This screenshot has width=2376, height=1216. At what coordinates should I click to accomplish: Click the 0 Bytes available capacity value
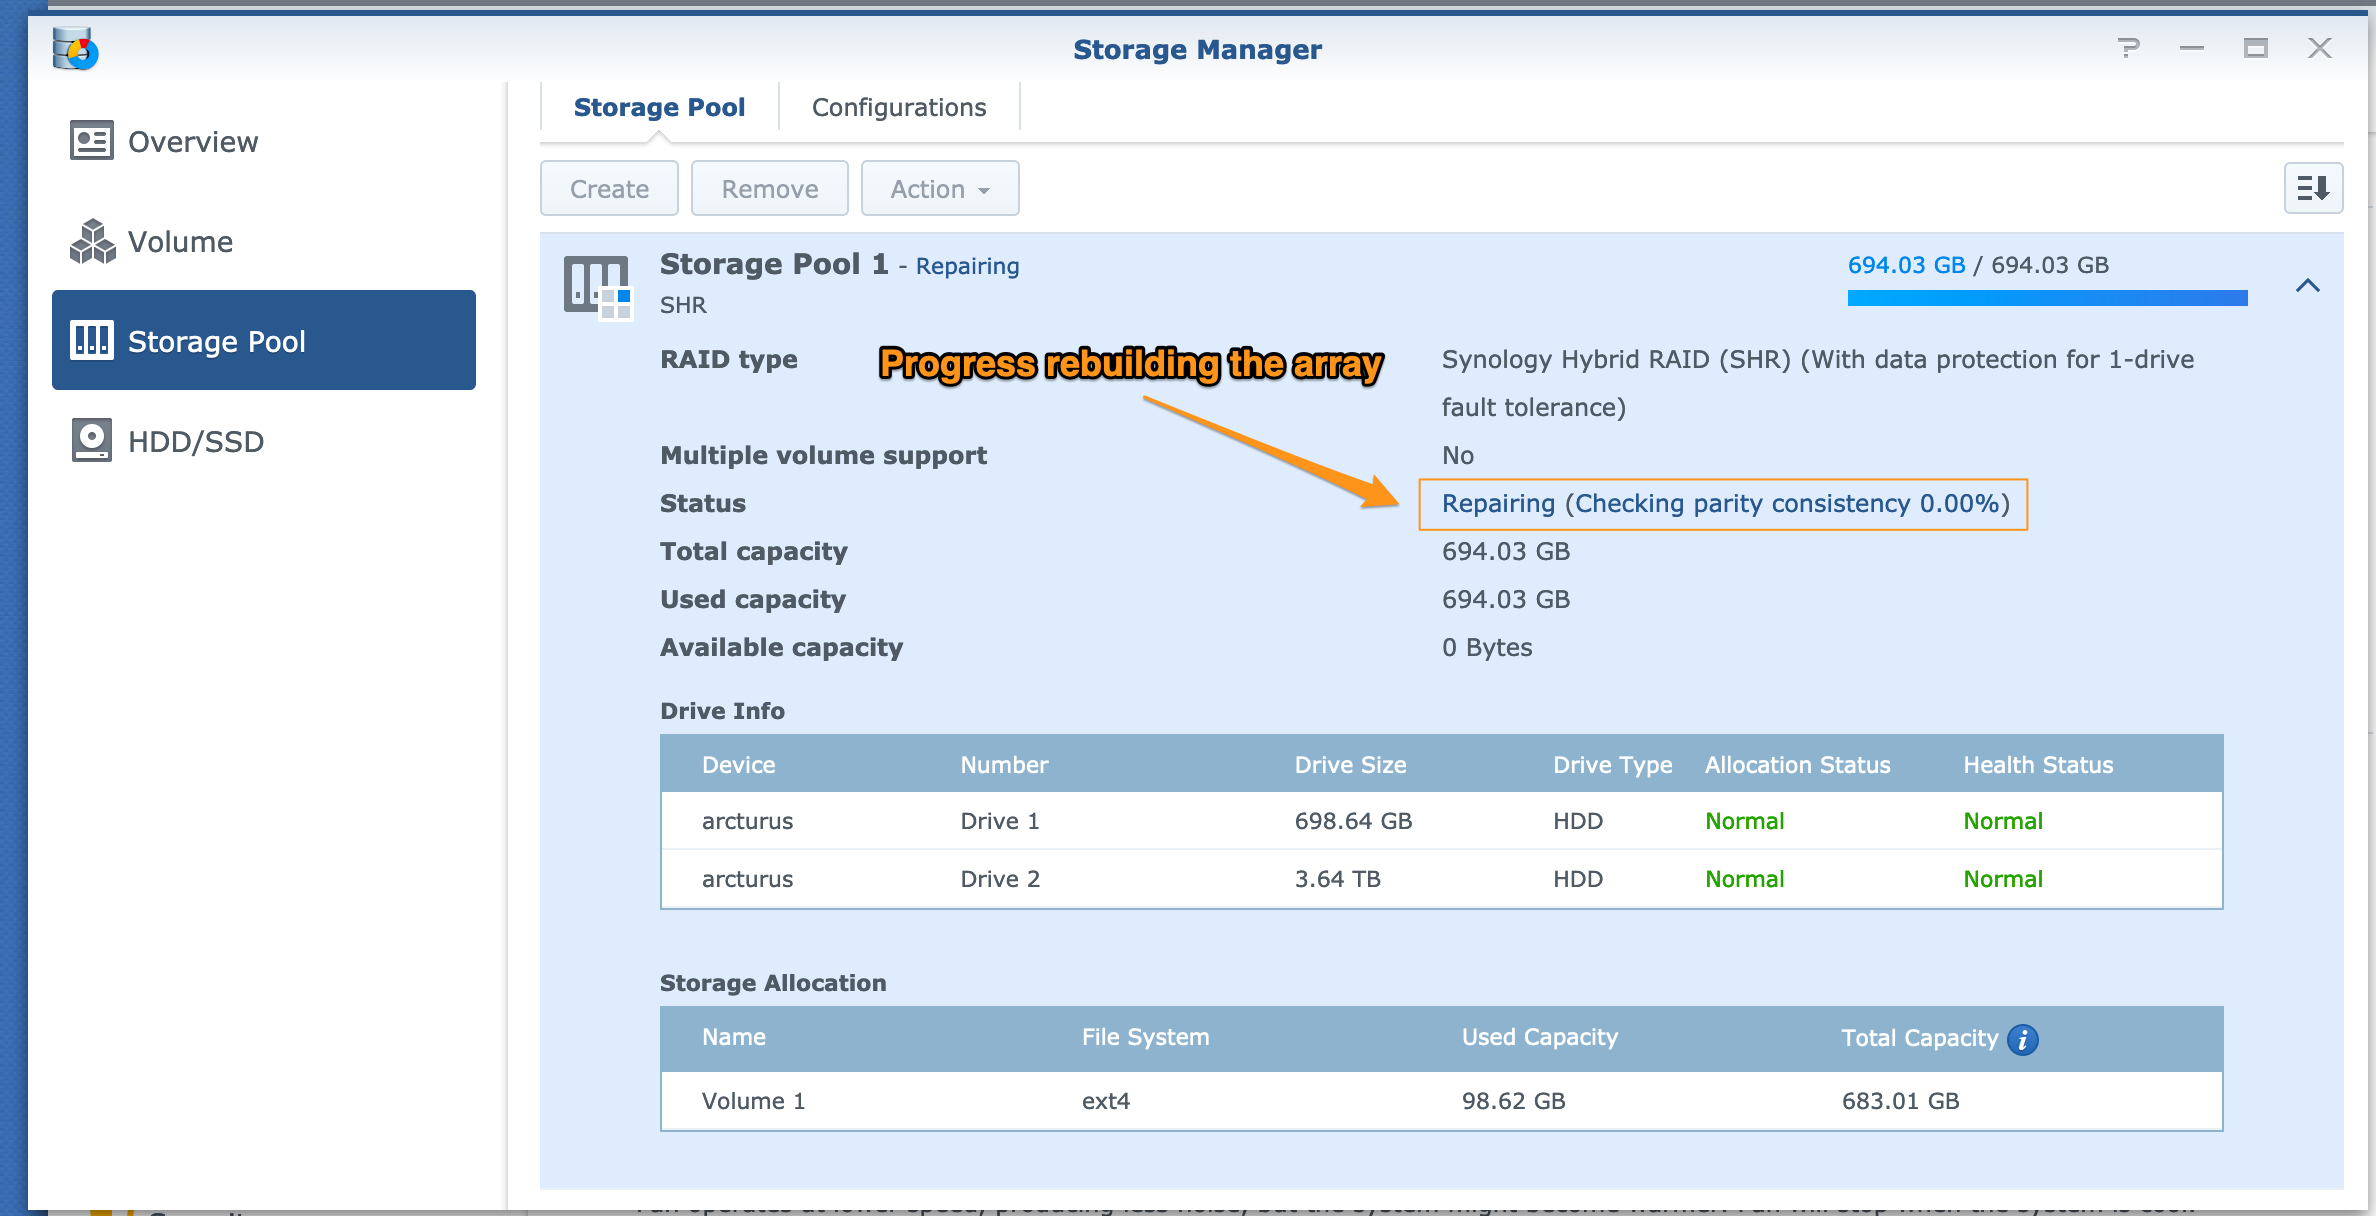pos(1486,647)
